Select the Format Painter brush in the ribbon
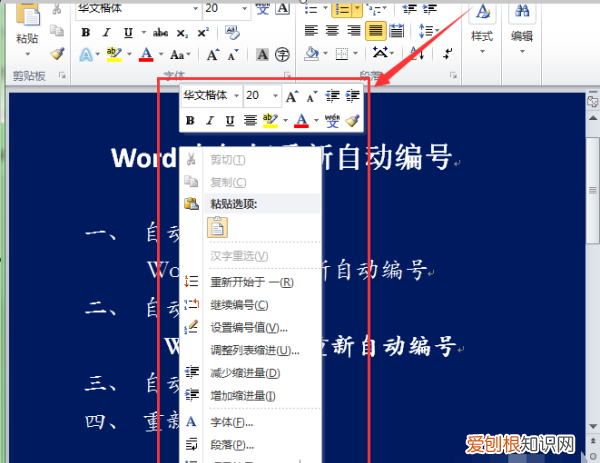Viewport: 600px width, 463px height. (x=57, y=53)
